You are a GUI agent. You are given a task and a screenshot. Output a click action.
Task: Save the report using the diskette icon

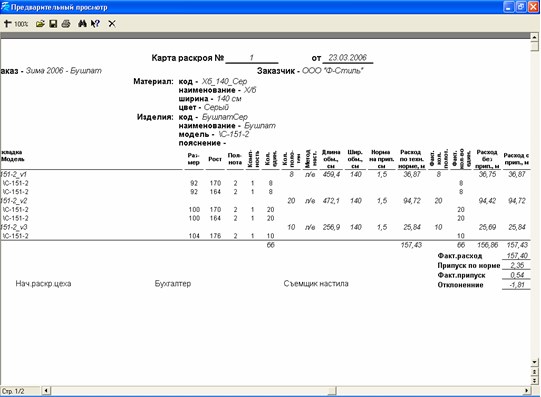[53, 24]
